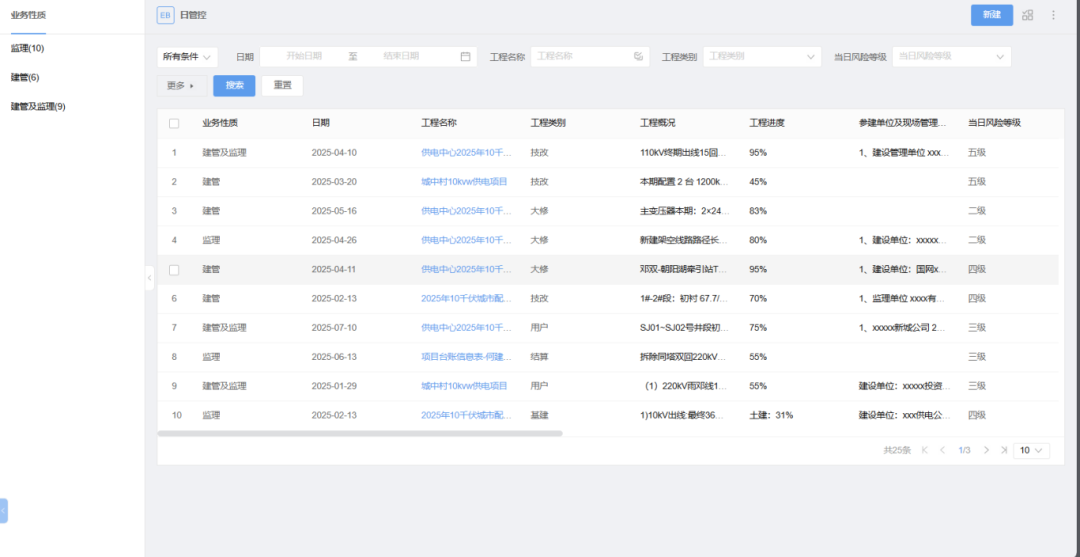Image resolution: width=1080 pixels, height=557 pixels.
Task: Click the 重置 button
Action: [282, 86]
